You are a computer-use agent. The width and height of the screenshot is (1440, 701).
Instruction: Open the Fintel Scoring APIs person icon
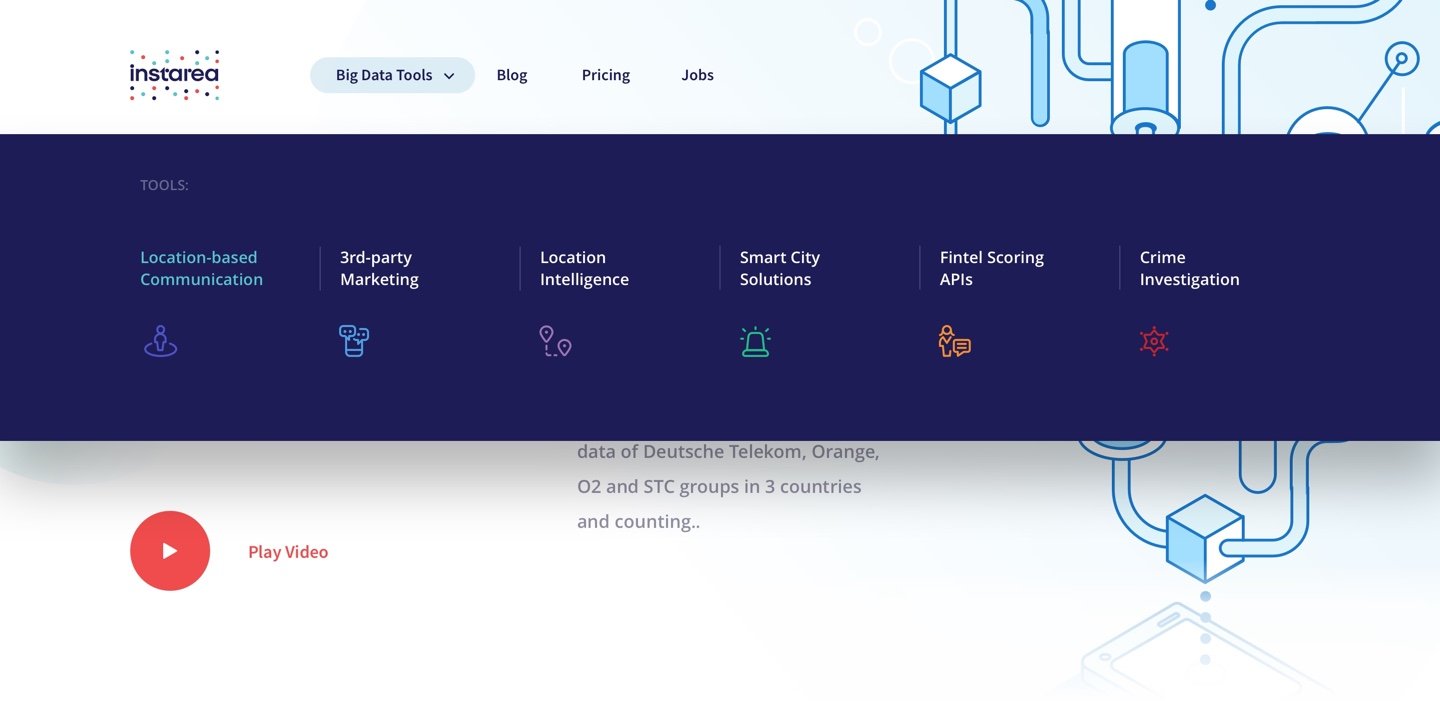pyautogui.click(x=954, y=341)
